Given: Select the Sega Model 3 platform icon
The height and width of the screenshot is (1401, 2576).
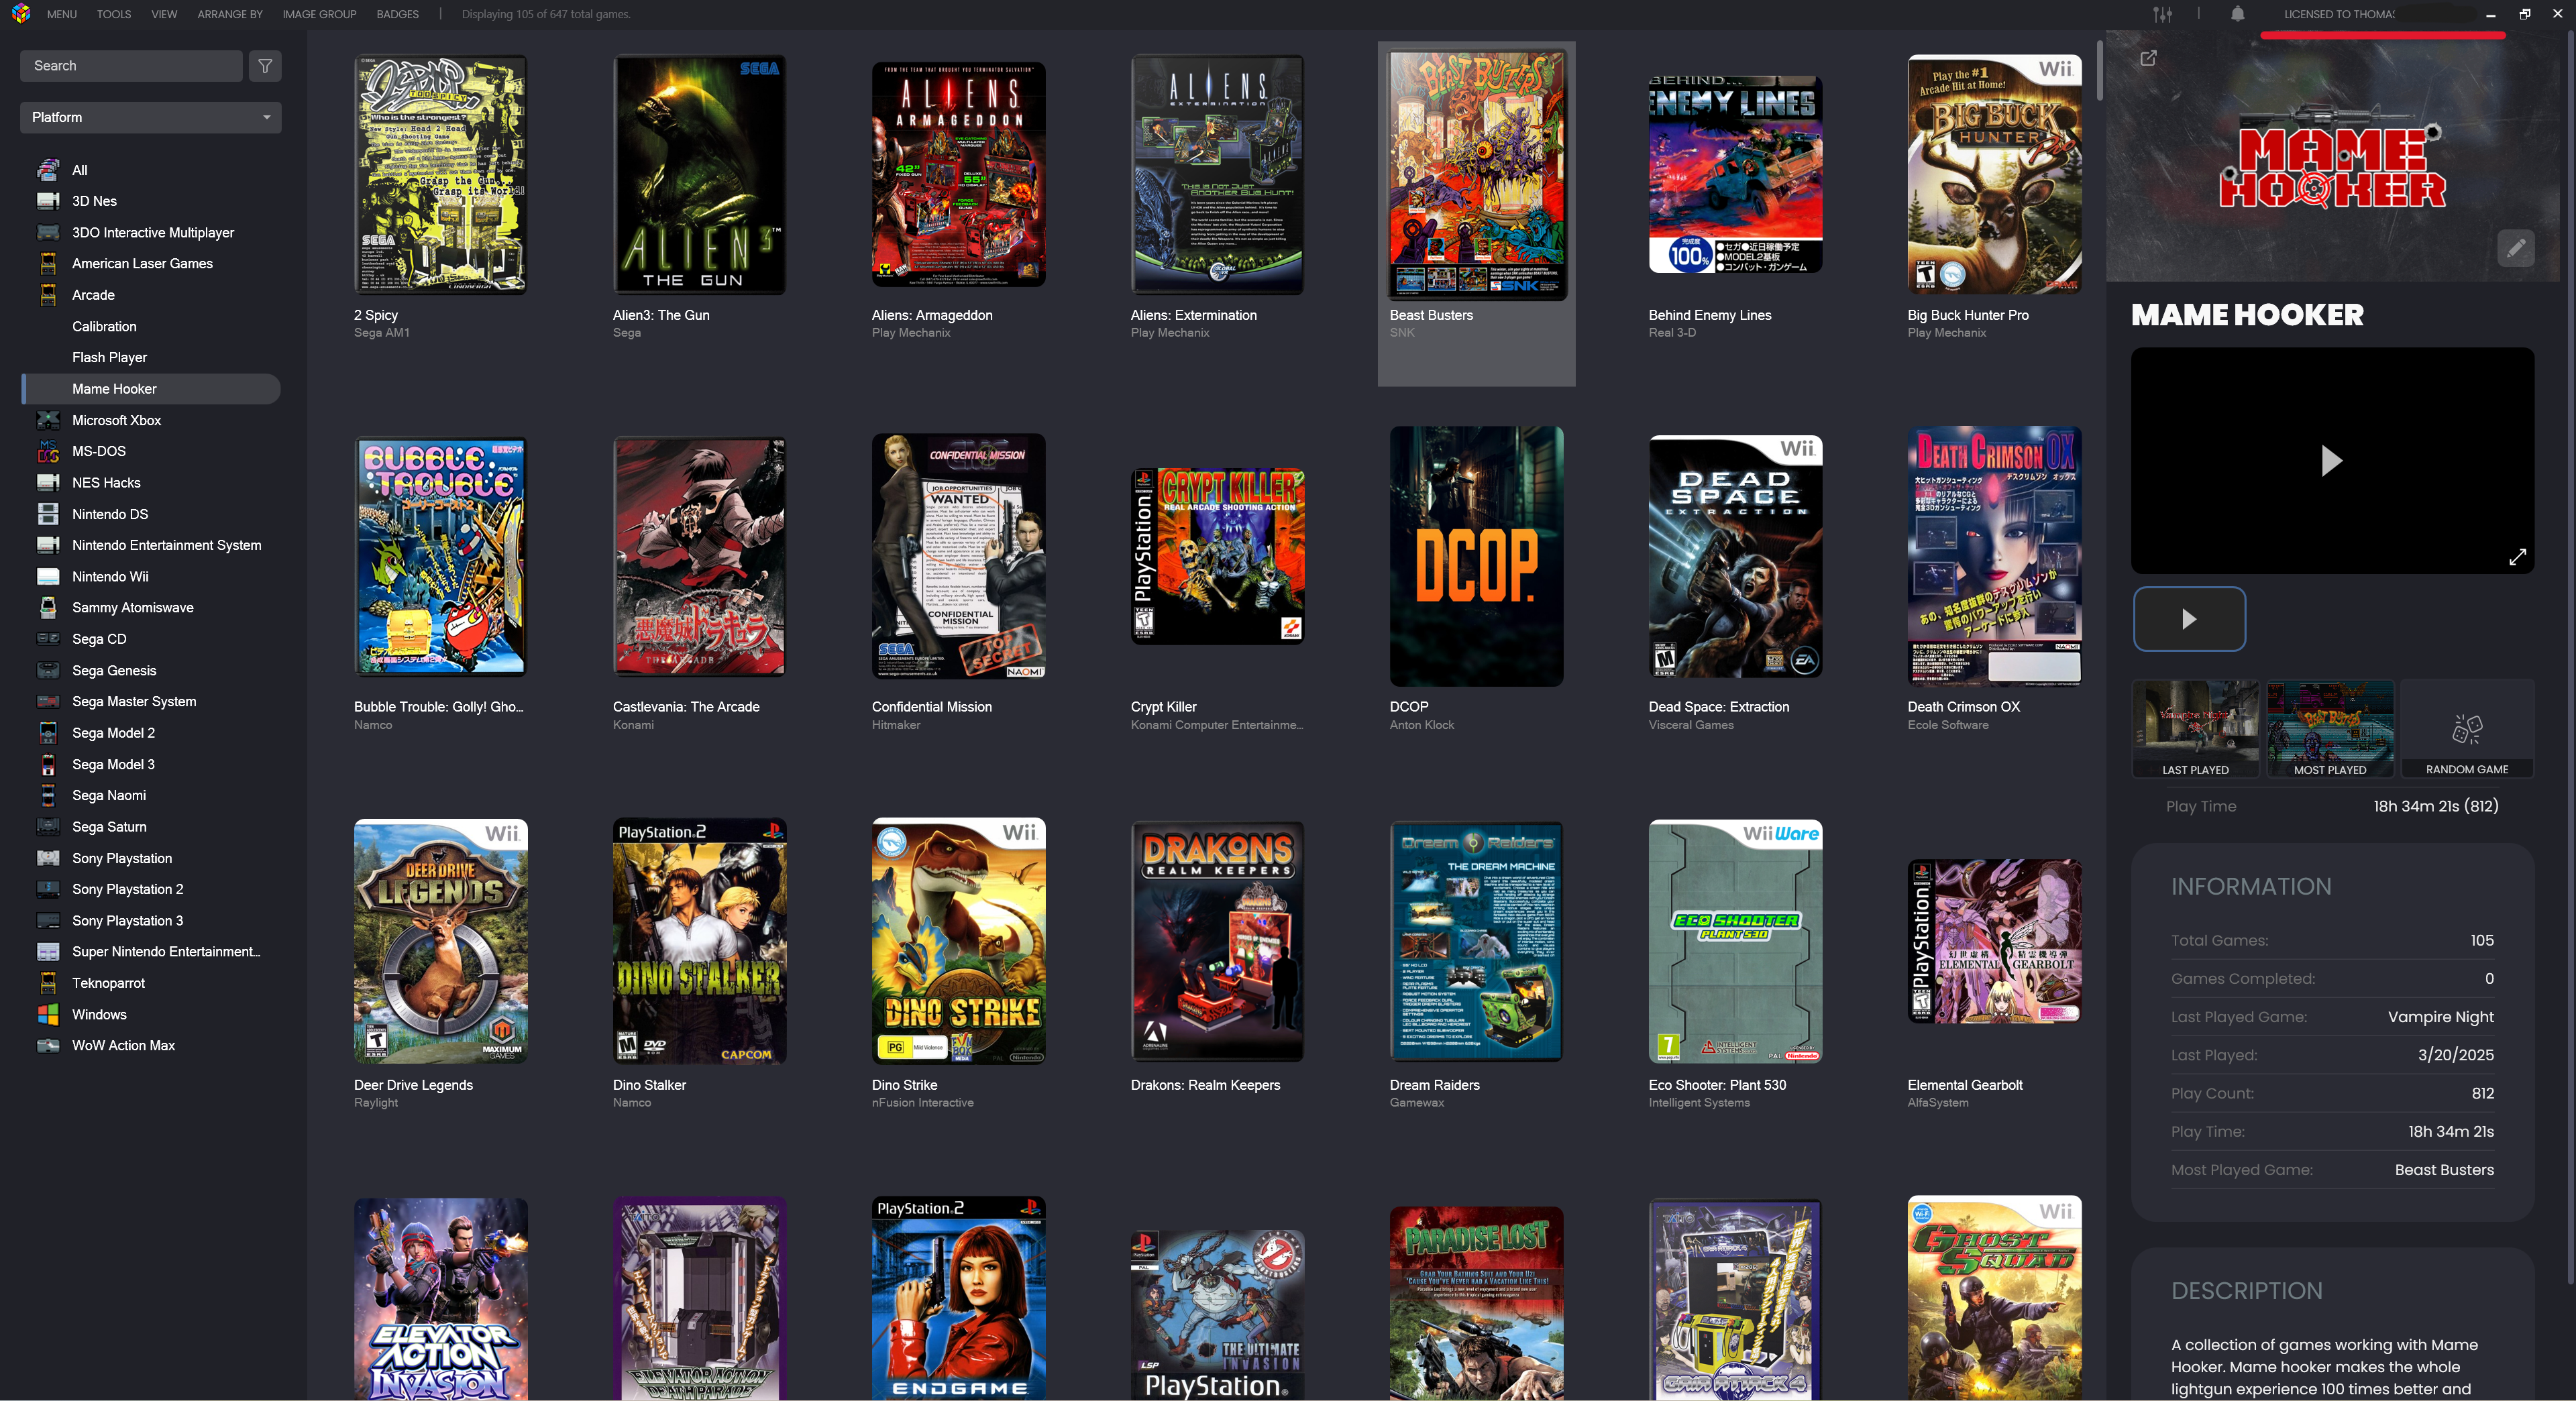Looking at the screenshot, I should click(x=48, y=764).
